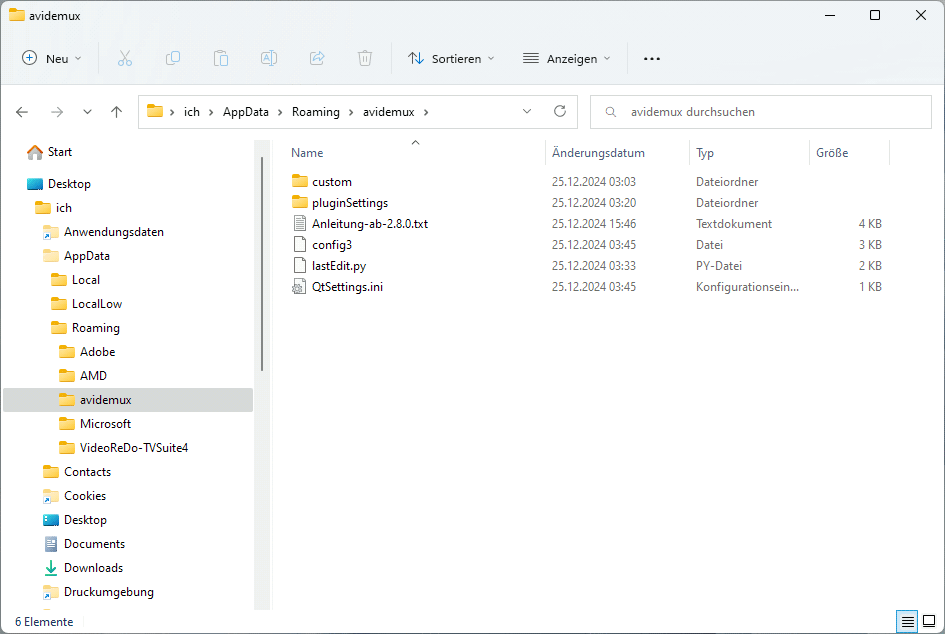Refresh the avidemux folder view
This screenshot has width=945, height=634.
560,111
